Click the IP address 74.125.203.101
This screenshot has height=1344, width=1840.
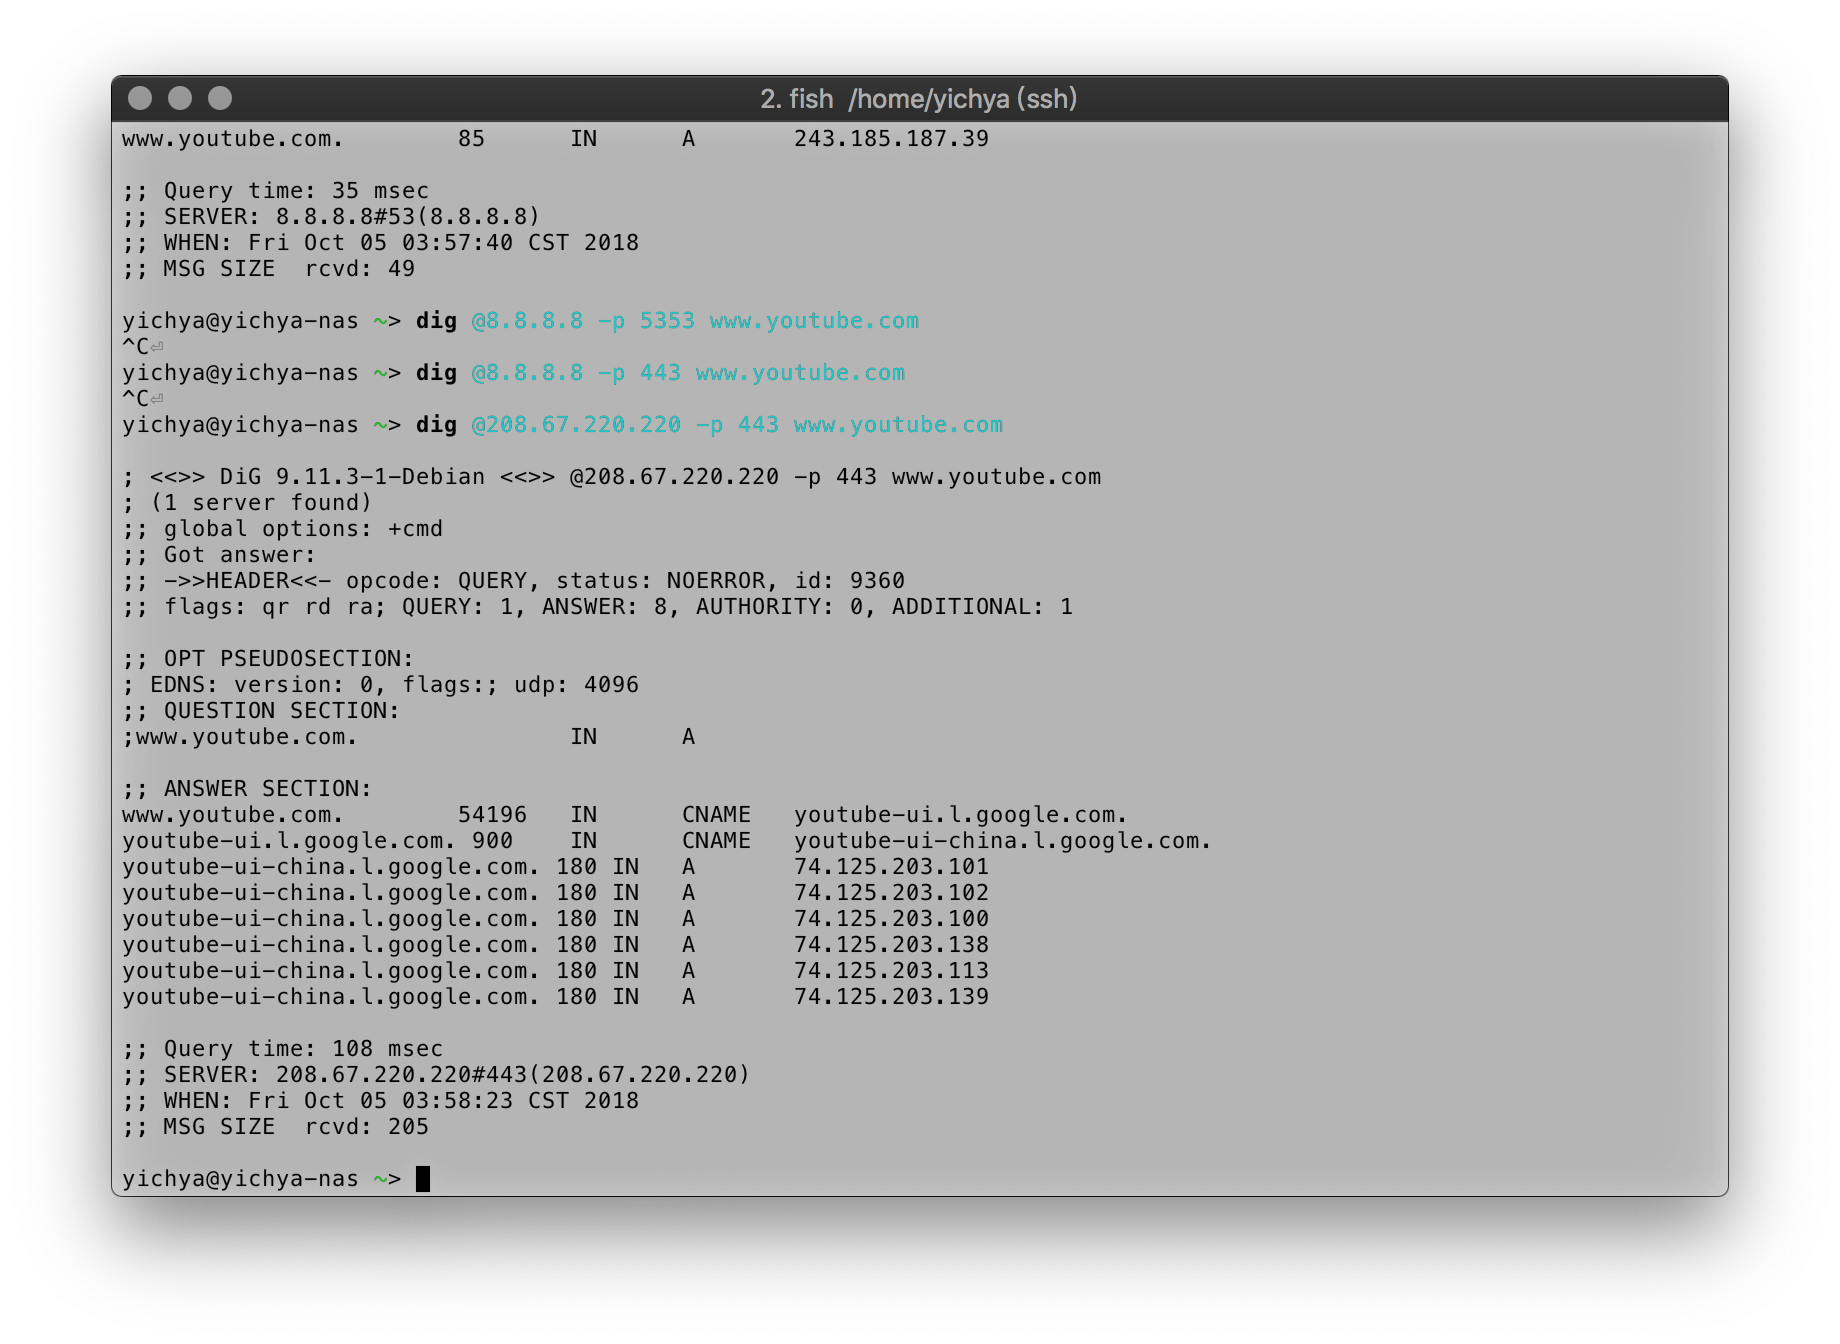(890, 867)
